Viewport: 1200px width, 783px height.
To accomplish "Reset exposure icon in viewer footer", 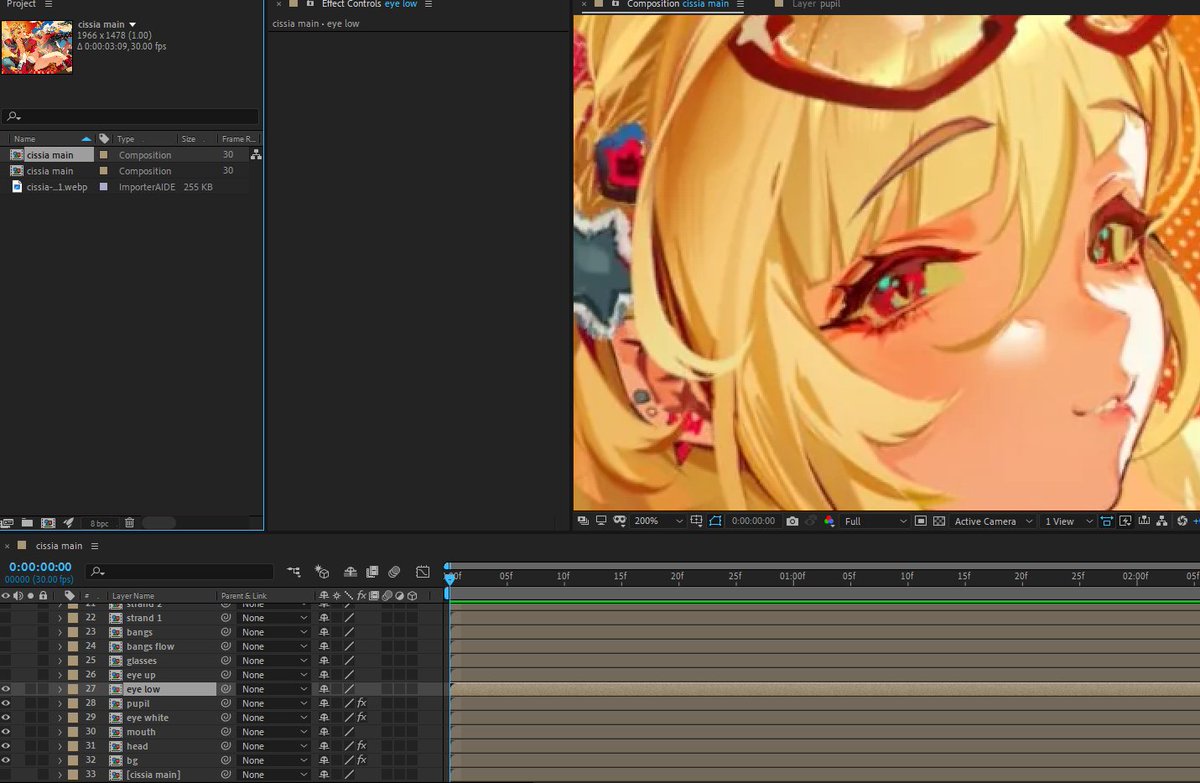I will pyautogui.click(x=1182, y=521).
